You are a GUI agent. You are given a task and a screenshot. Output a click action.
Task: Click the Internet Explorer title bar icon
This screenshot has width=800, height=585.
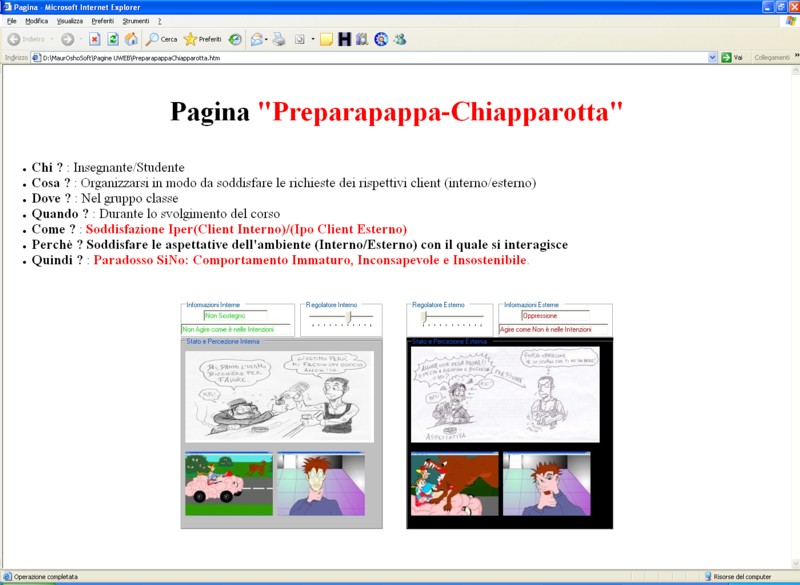tap(7, 7)
